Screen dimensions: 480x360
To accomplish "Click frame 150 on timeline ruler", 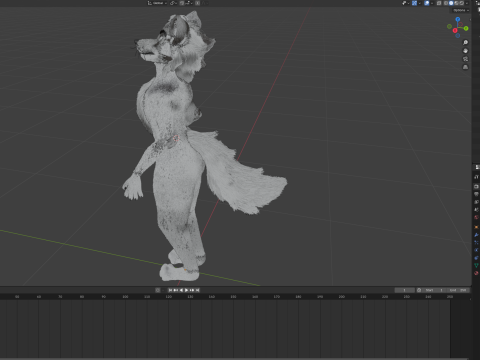I will 233,296.
